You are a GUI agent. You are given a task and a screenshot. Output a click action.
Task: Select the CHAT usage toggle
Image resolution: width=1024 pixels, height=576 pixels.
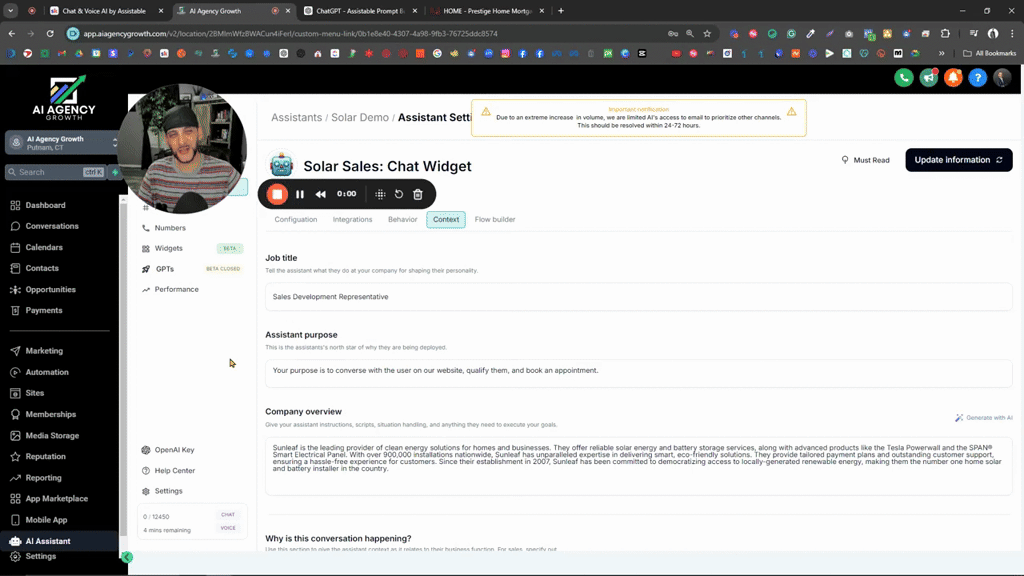tap(228, 513)
